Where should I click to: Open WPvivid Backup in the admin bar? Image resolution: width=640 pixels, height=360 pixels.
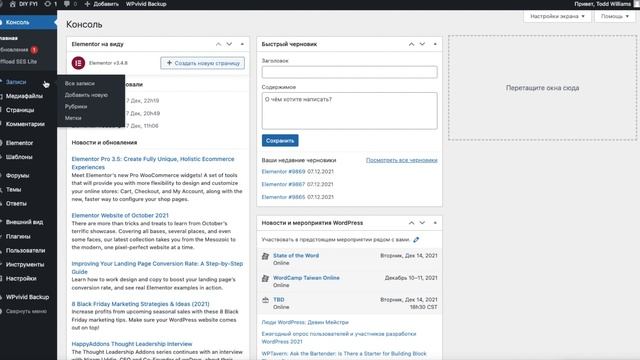[x=146, y=4]
